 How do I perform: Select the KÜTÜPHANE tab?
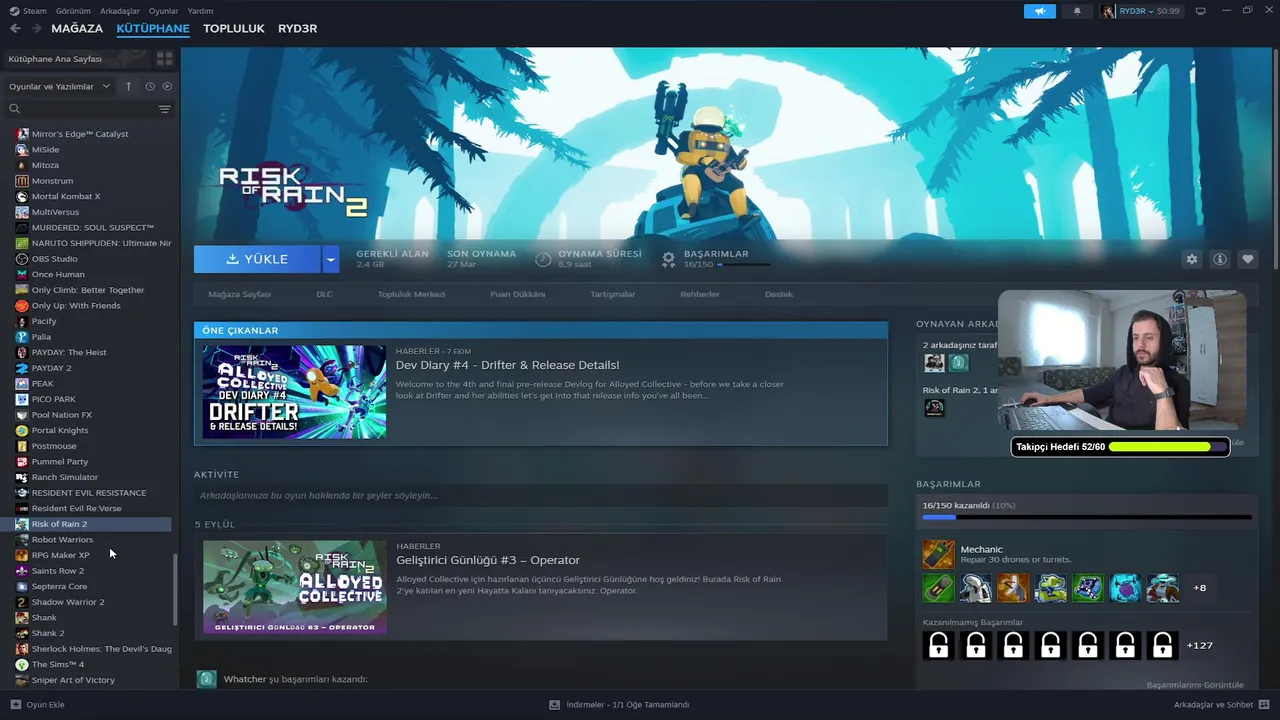tap(153, 28)
